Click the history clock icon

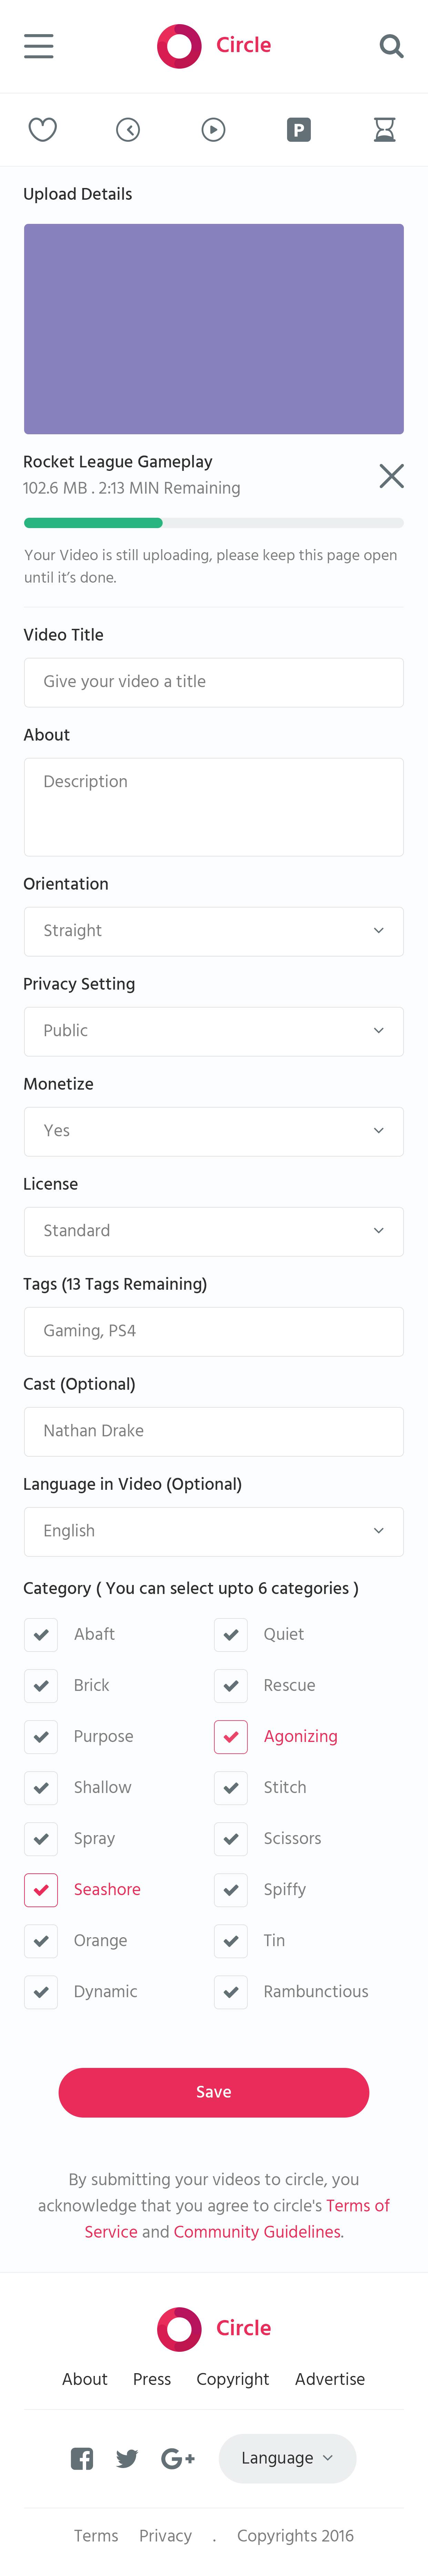128,130
